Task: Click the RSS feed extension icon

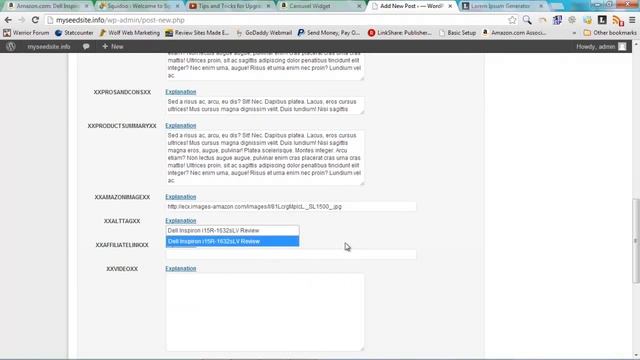Action: click(x=618, y=20)
